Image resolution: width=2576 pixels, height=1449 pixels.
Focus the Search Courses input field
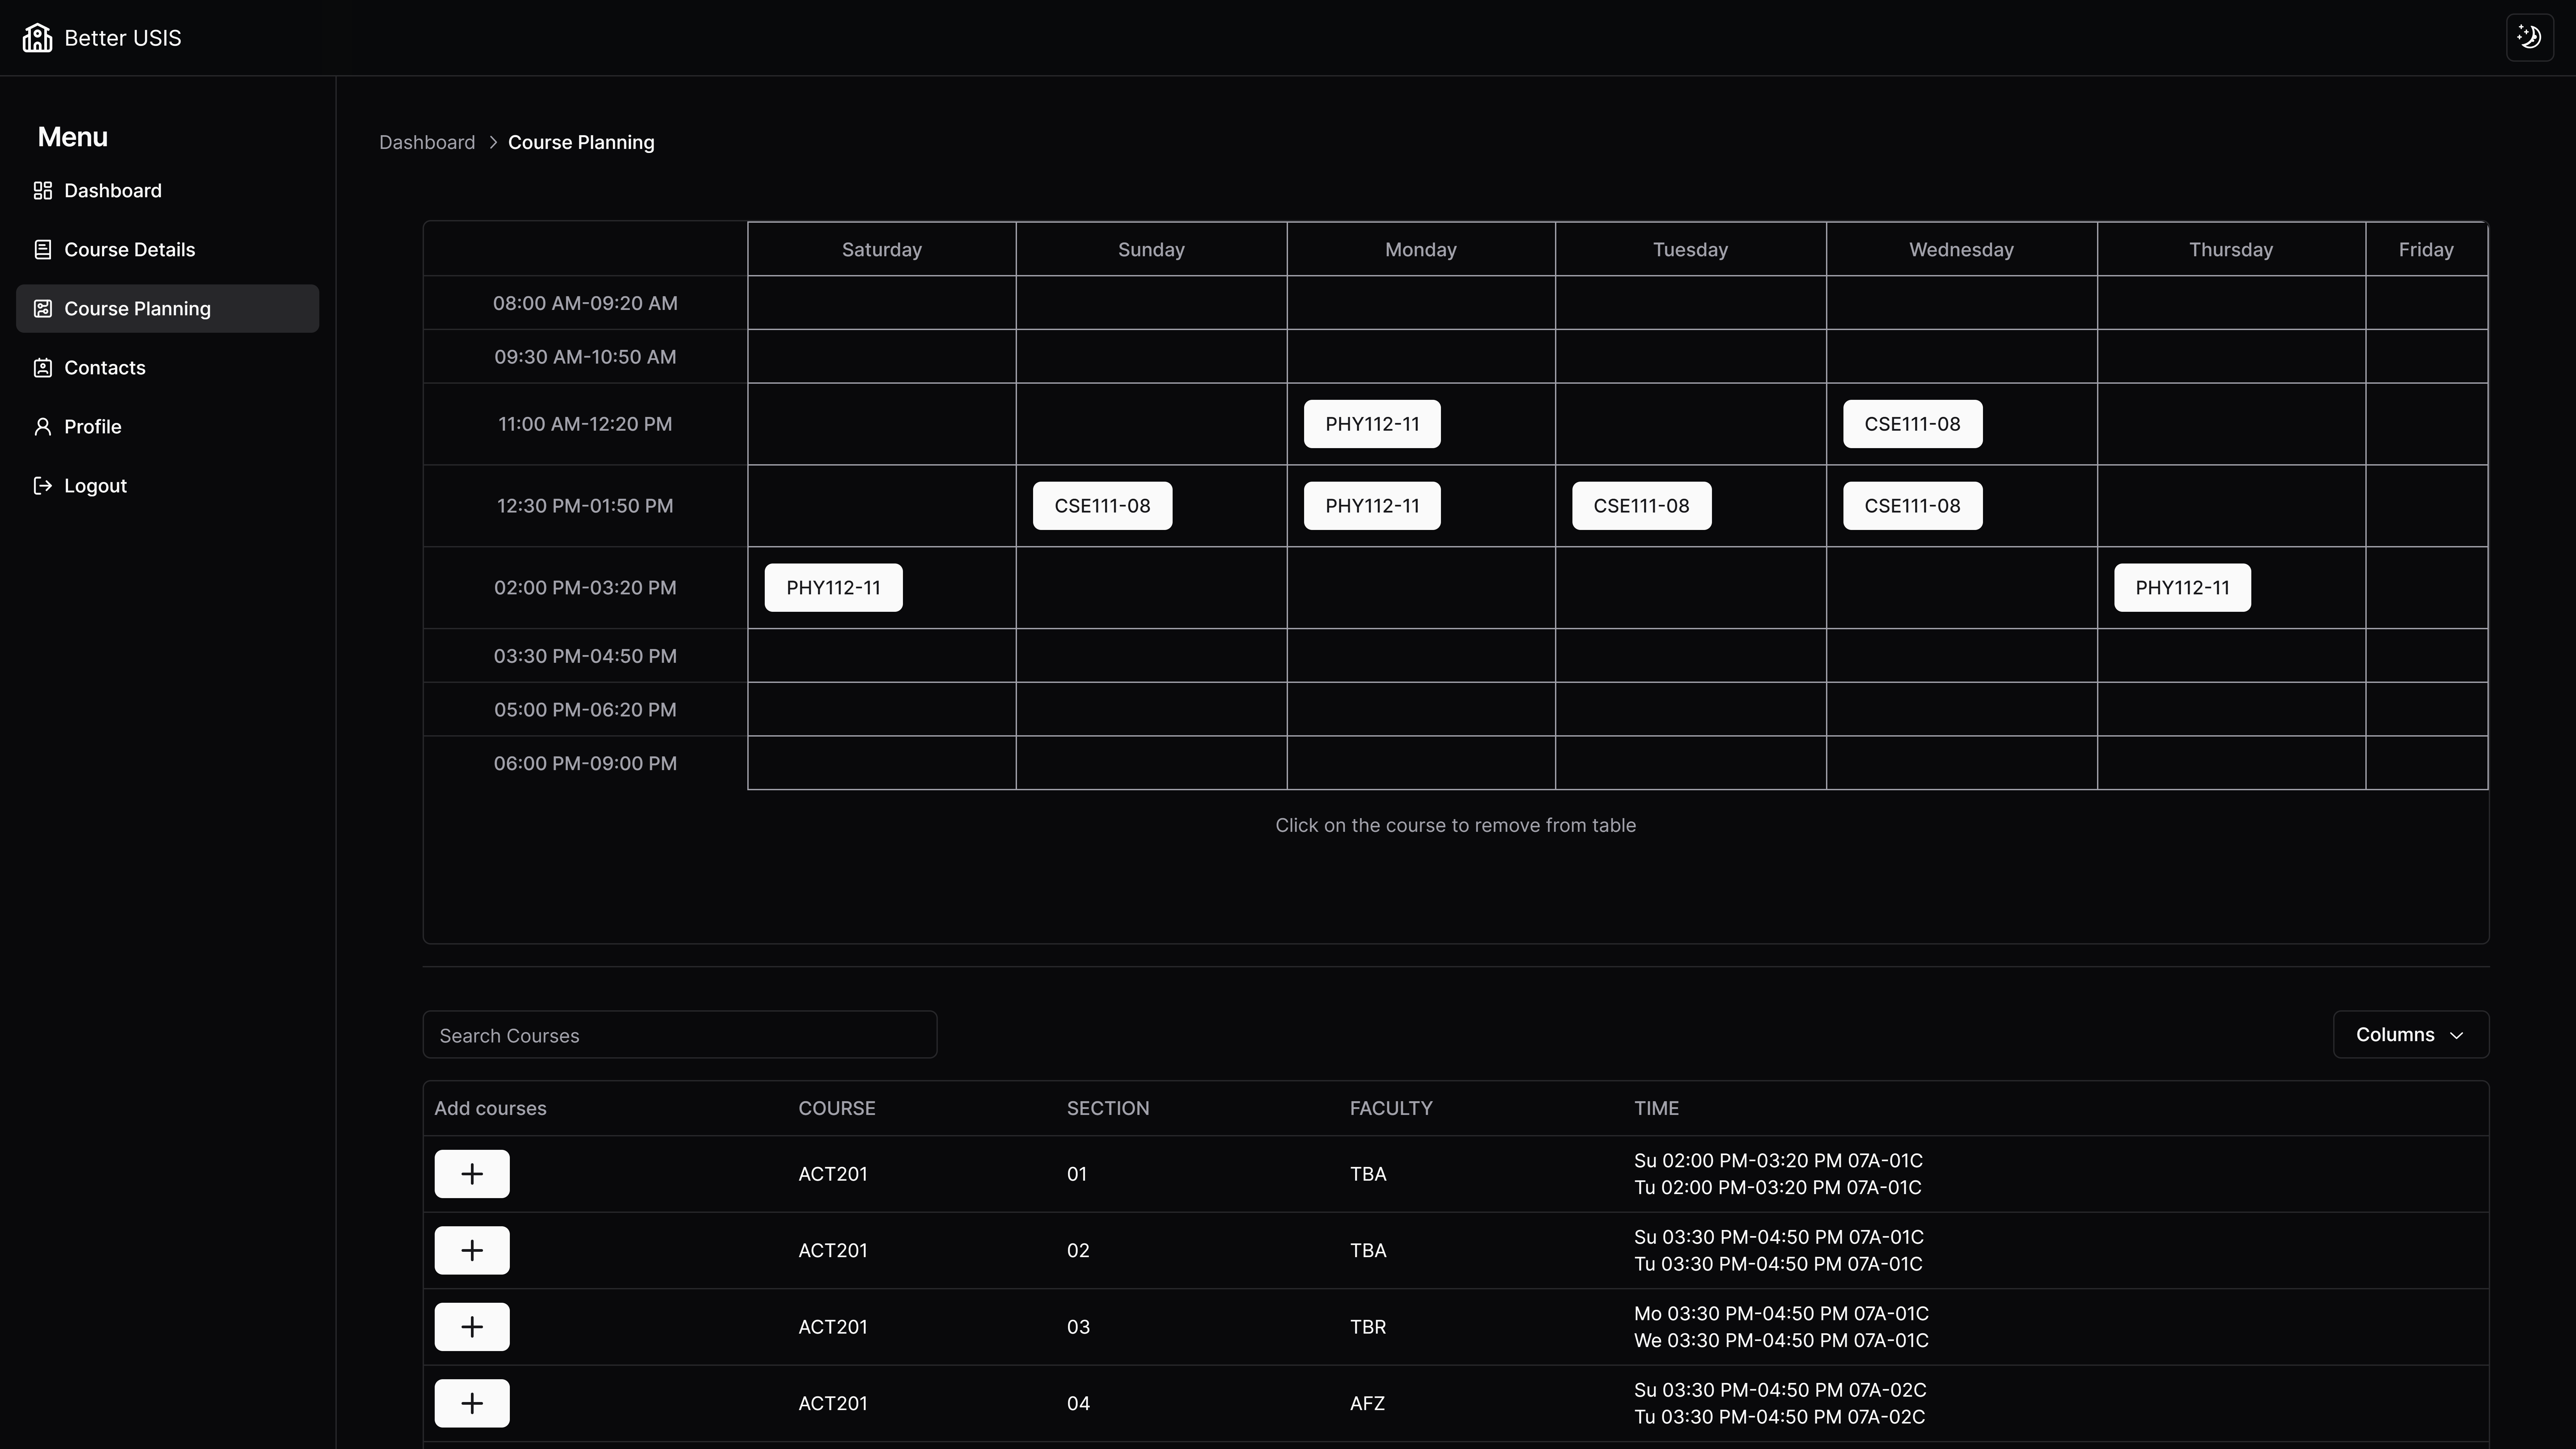tap(679, 1035)
